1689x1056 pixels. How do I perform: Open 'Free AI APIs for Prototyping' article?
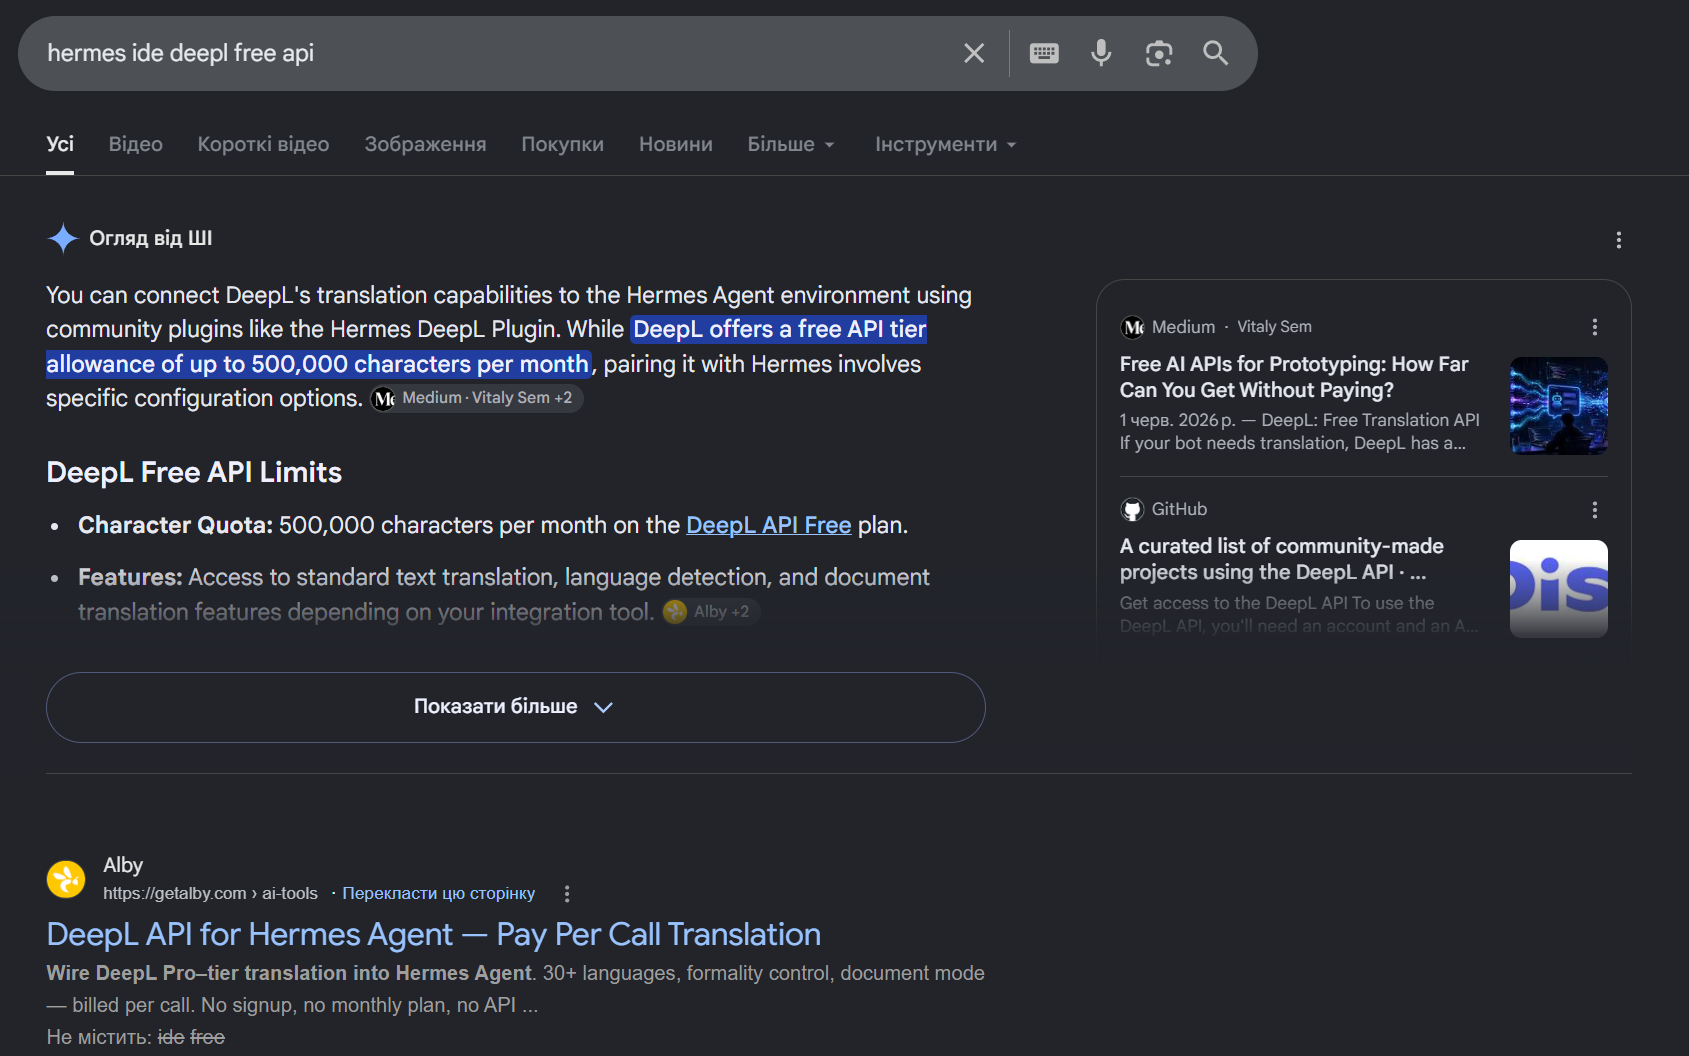pyautogui.click(x=1294, y=377)
